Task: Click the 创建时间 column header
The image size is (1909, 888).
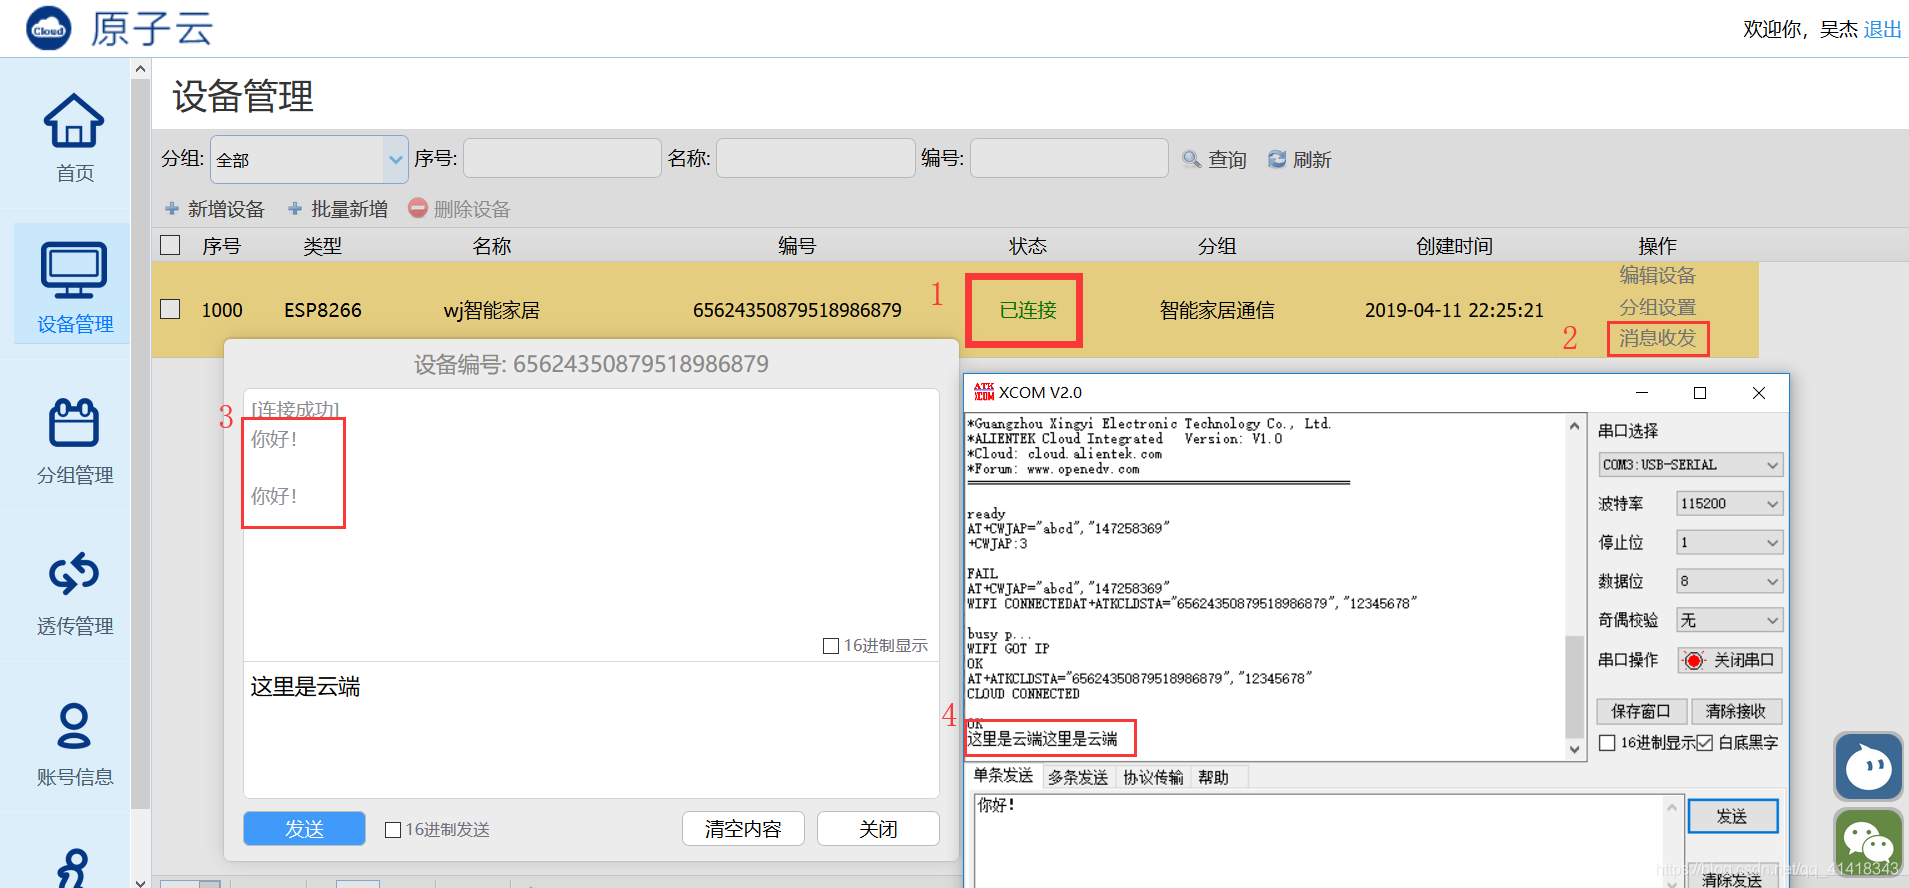Action: [1454, 246]
